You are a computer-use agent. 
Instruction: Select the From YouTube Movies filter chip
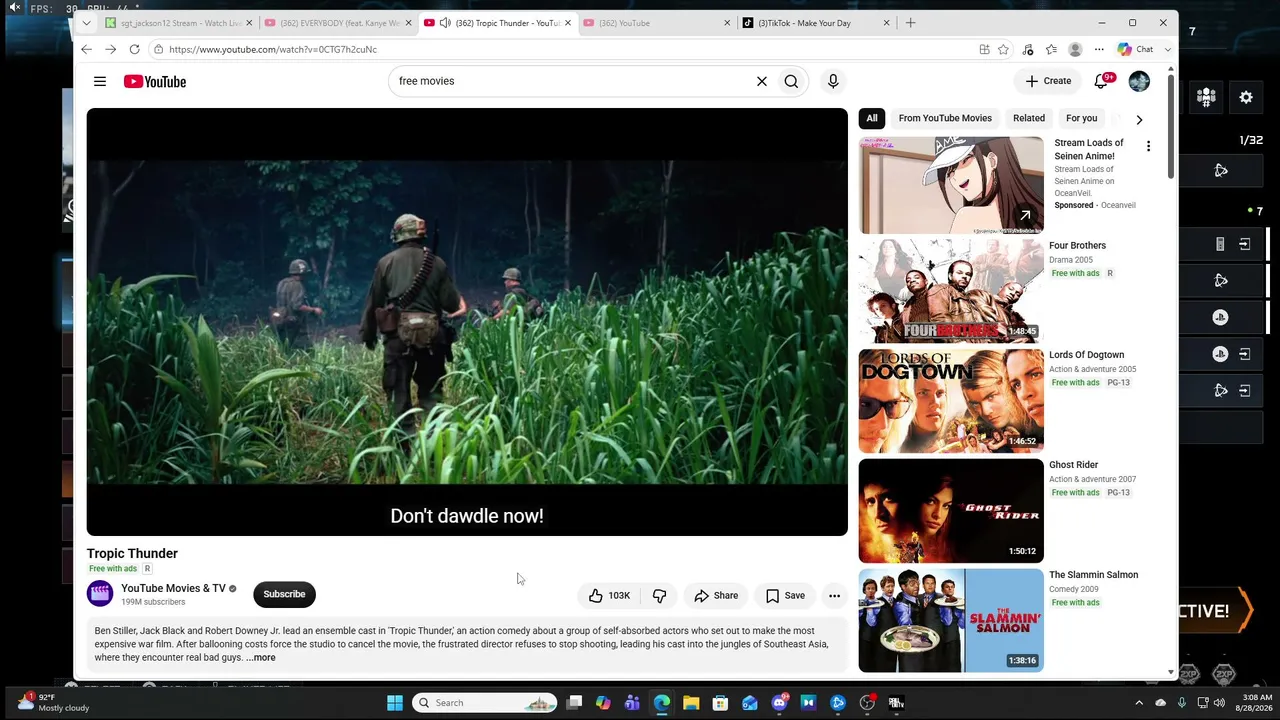[945, 118]
